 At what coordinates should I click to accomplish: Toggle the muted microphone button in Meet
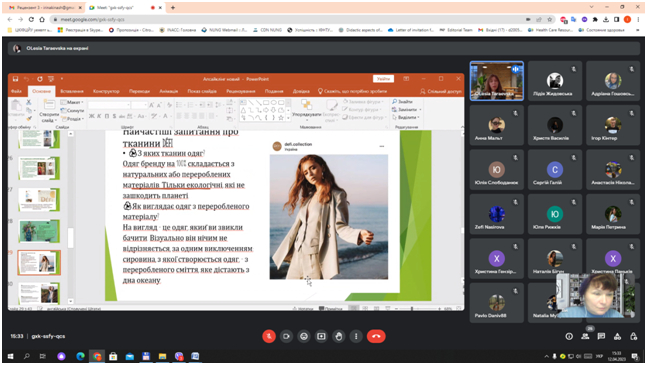(269, 336)
